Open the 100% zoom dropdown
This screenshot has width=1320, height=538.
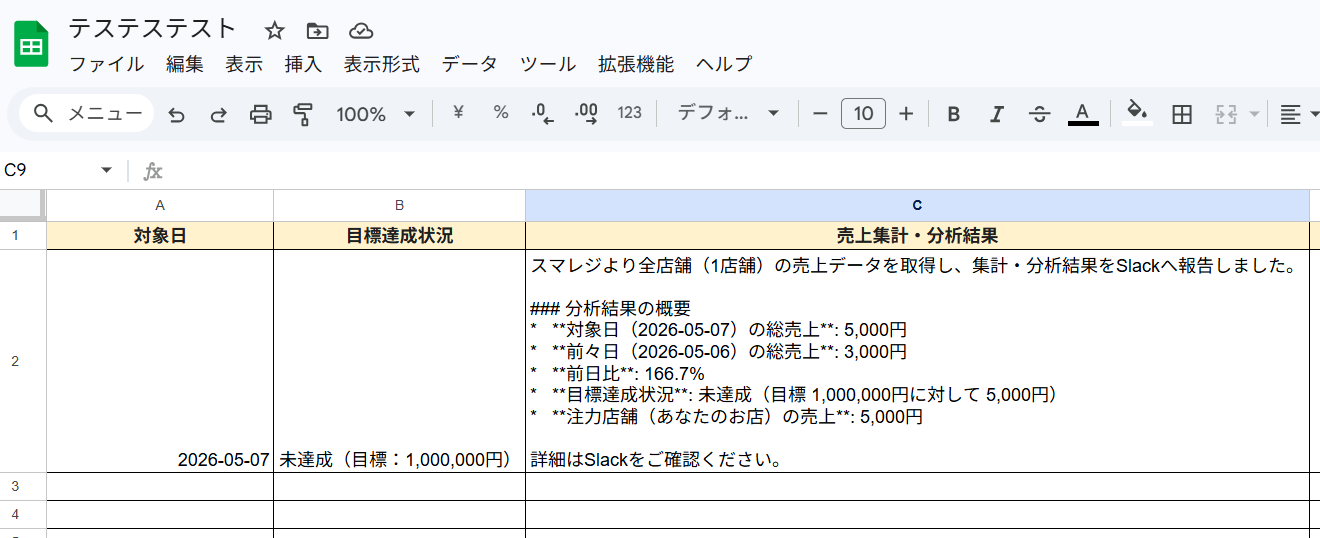[375, 114]
